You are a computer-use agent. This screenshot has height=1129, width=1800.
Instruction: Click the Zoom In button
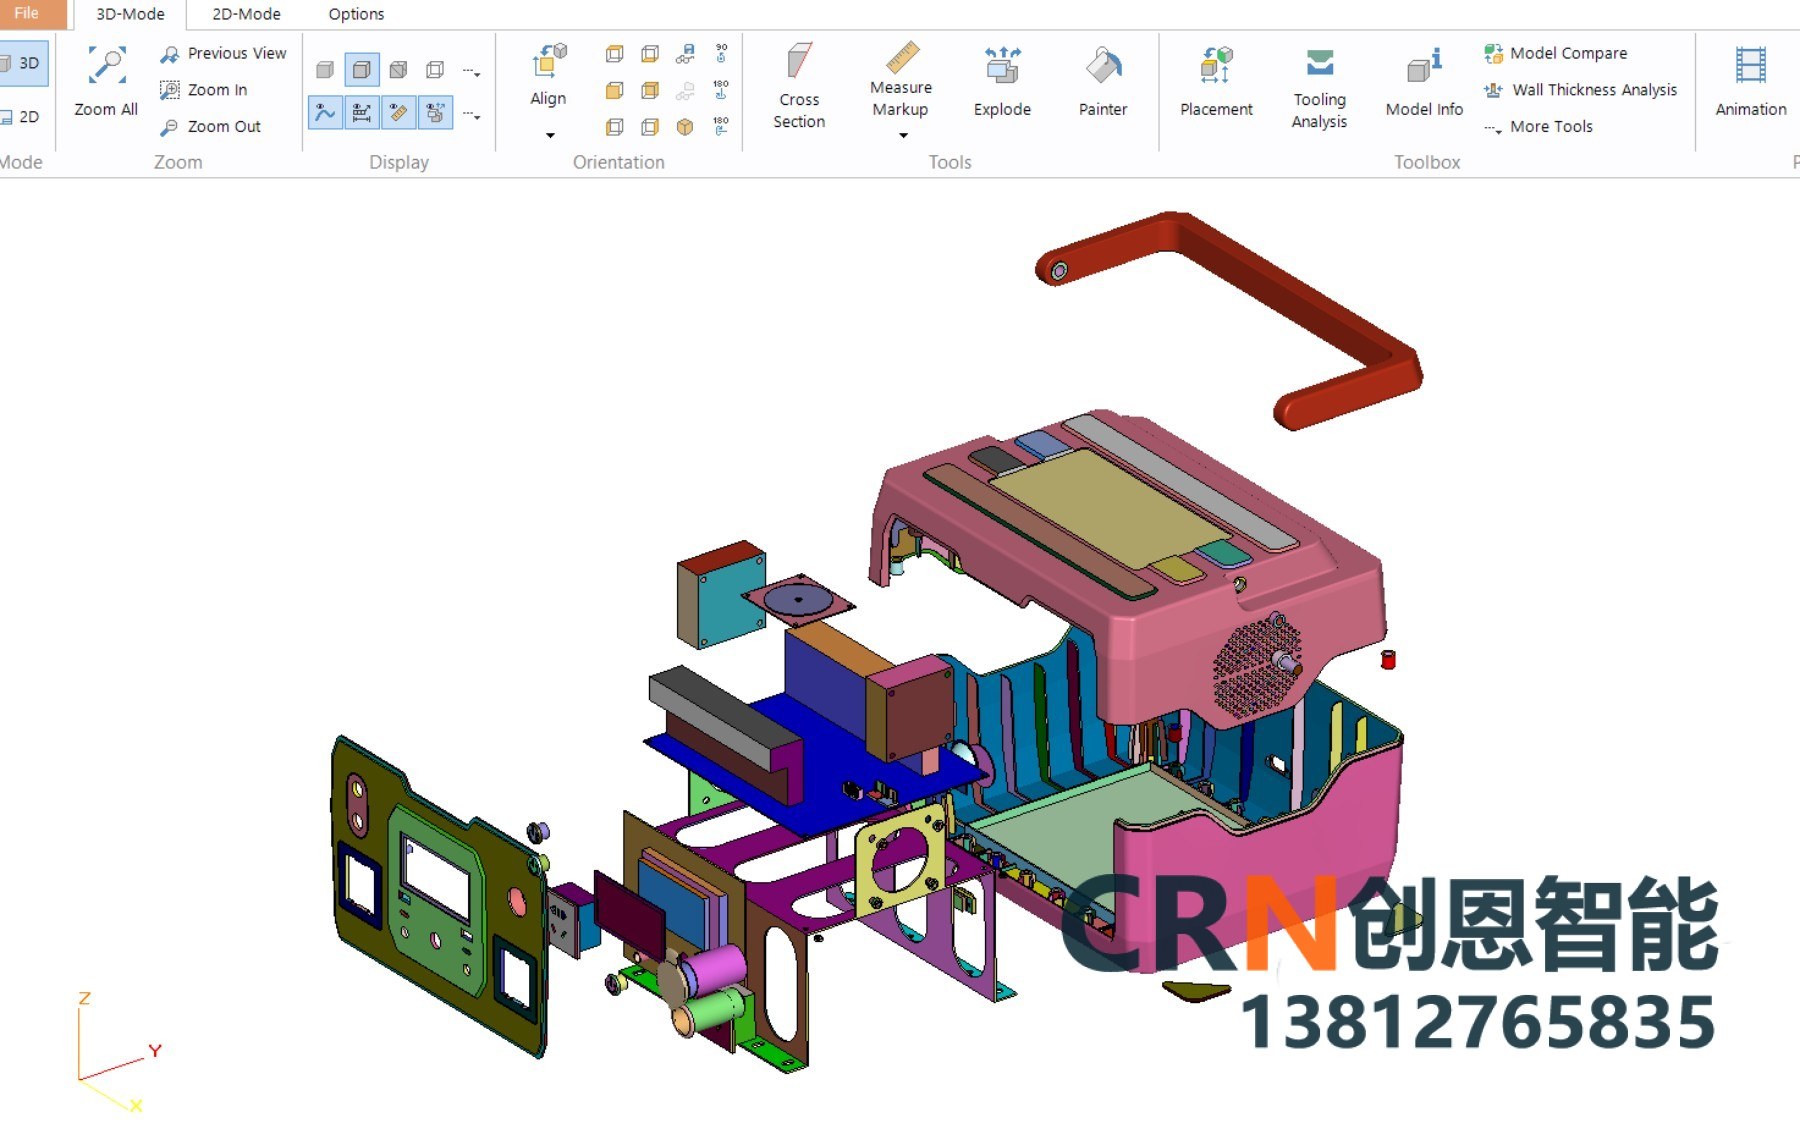[204, 90]
